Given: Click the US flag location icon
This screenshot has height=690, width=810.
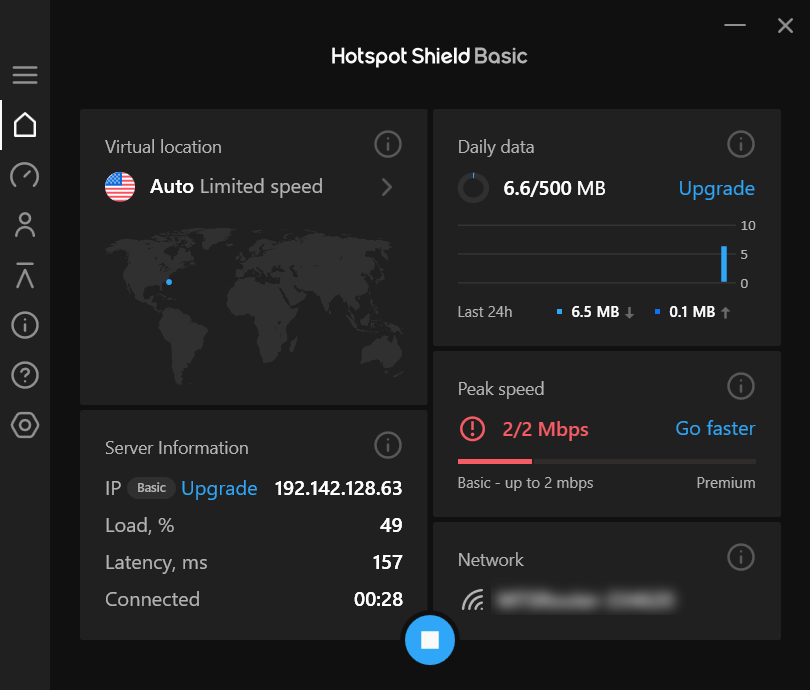Looking at the screenshot, I should (120, 186).
